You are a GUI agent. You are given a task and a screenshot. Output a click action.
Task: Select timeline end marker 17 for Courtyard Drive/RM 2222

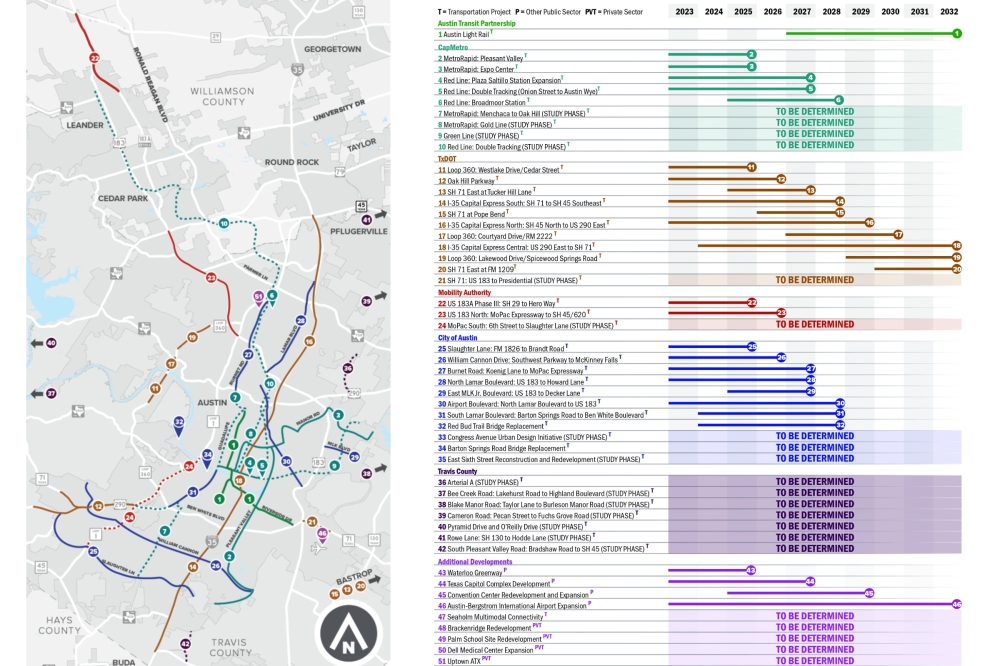(898, 235)
